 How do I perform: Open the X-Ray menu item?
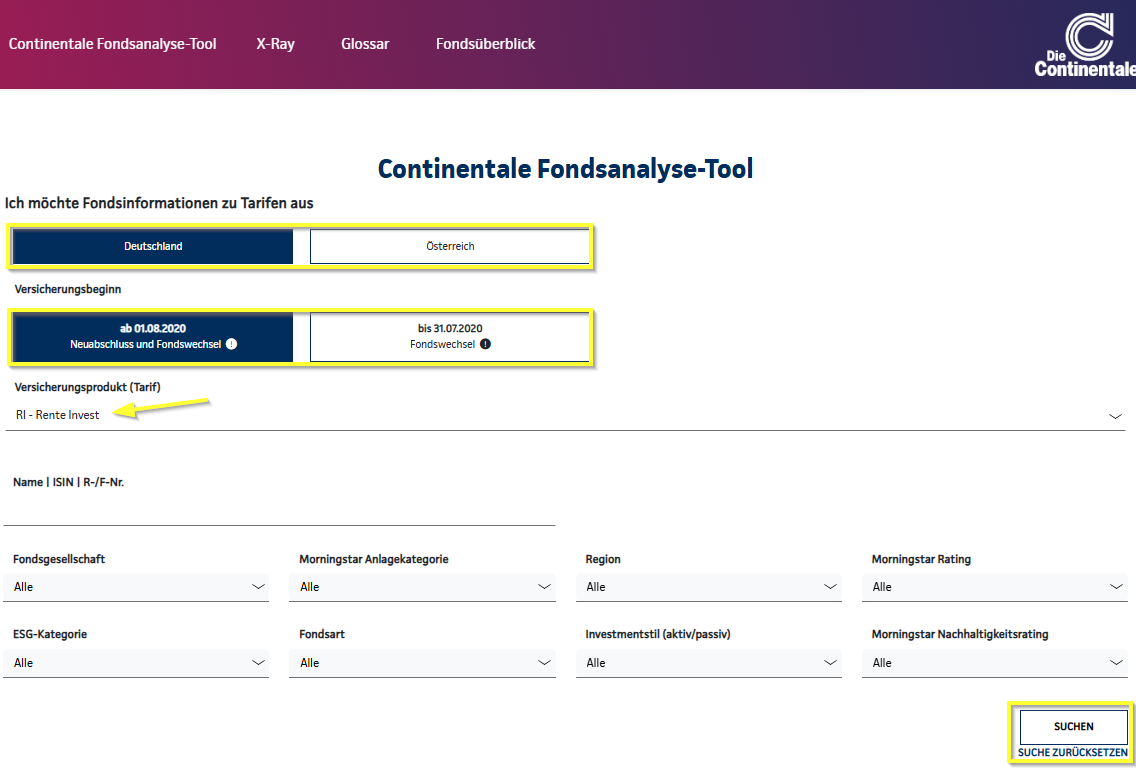(x=275, y=44)
